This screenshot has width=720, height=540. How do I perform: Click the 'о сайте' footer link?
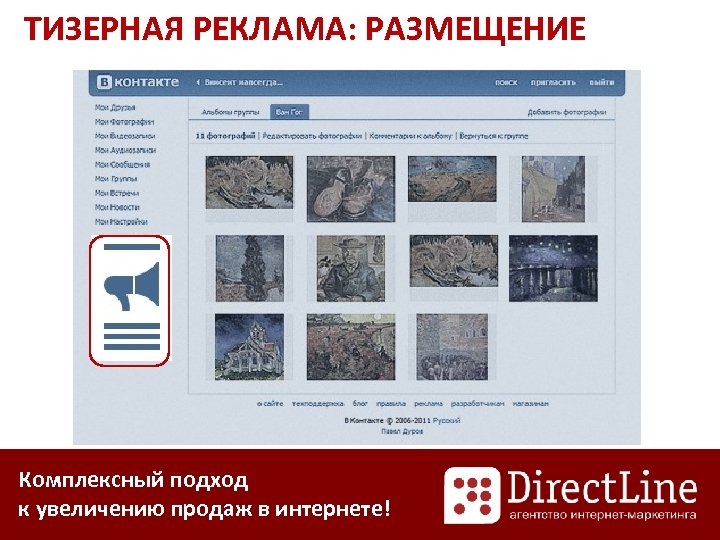coord(270,404)
